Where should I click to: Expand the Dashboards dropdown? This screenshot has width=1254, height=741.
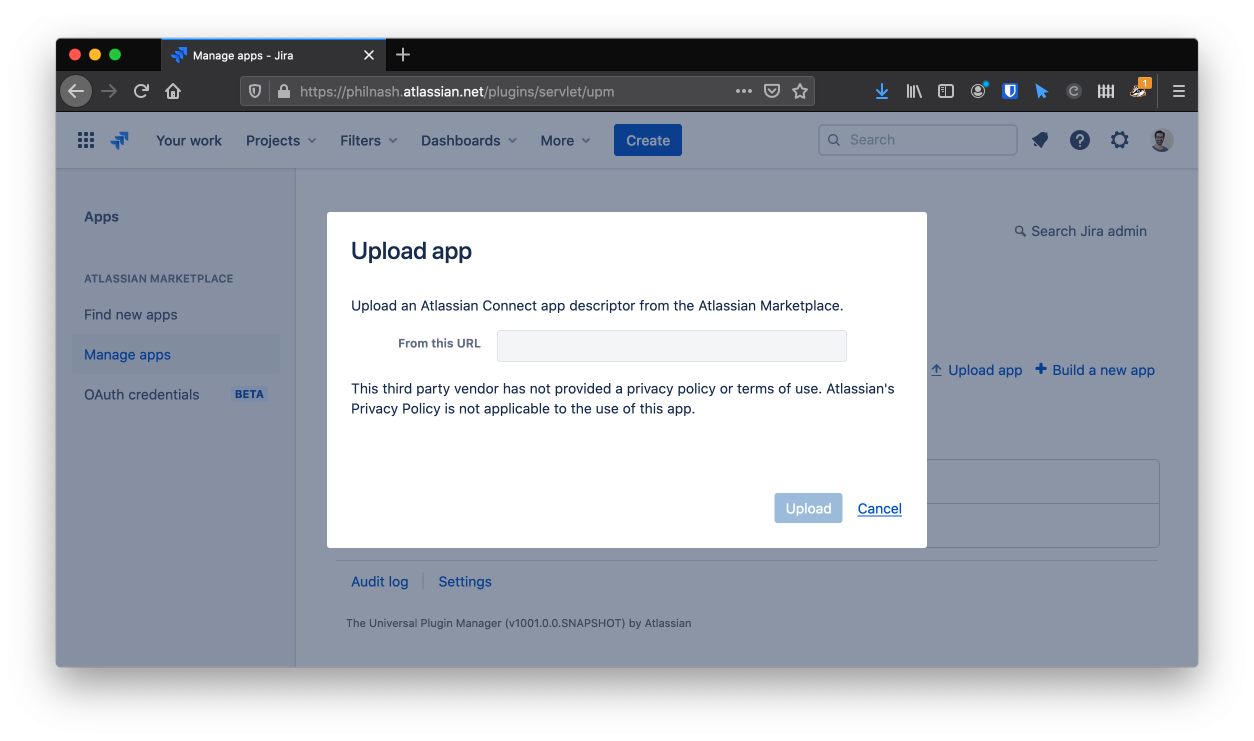[x=469, y=140]
